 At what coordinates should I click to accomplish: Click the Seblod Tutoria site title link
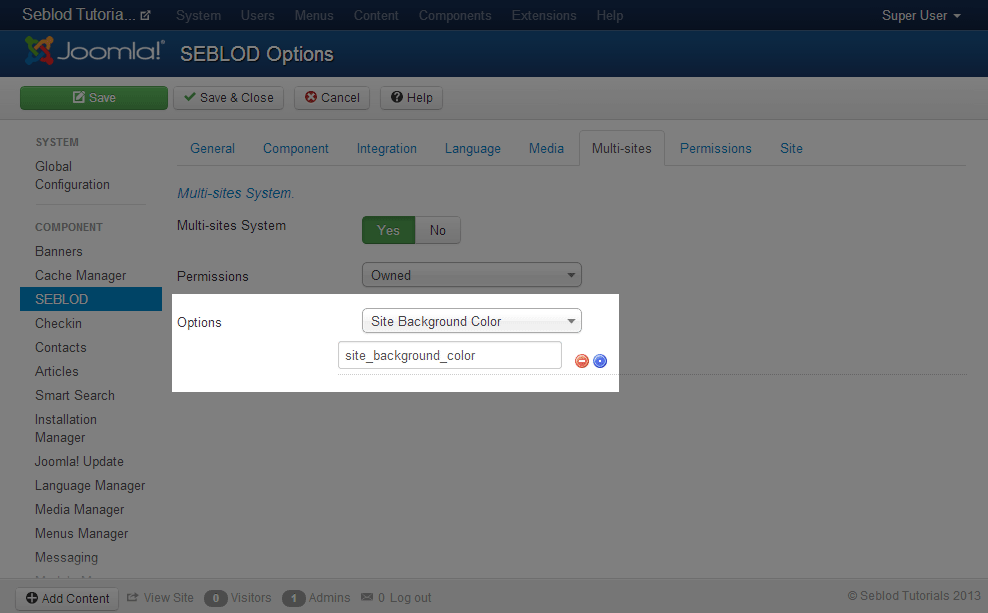(79, 15)
